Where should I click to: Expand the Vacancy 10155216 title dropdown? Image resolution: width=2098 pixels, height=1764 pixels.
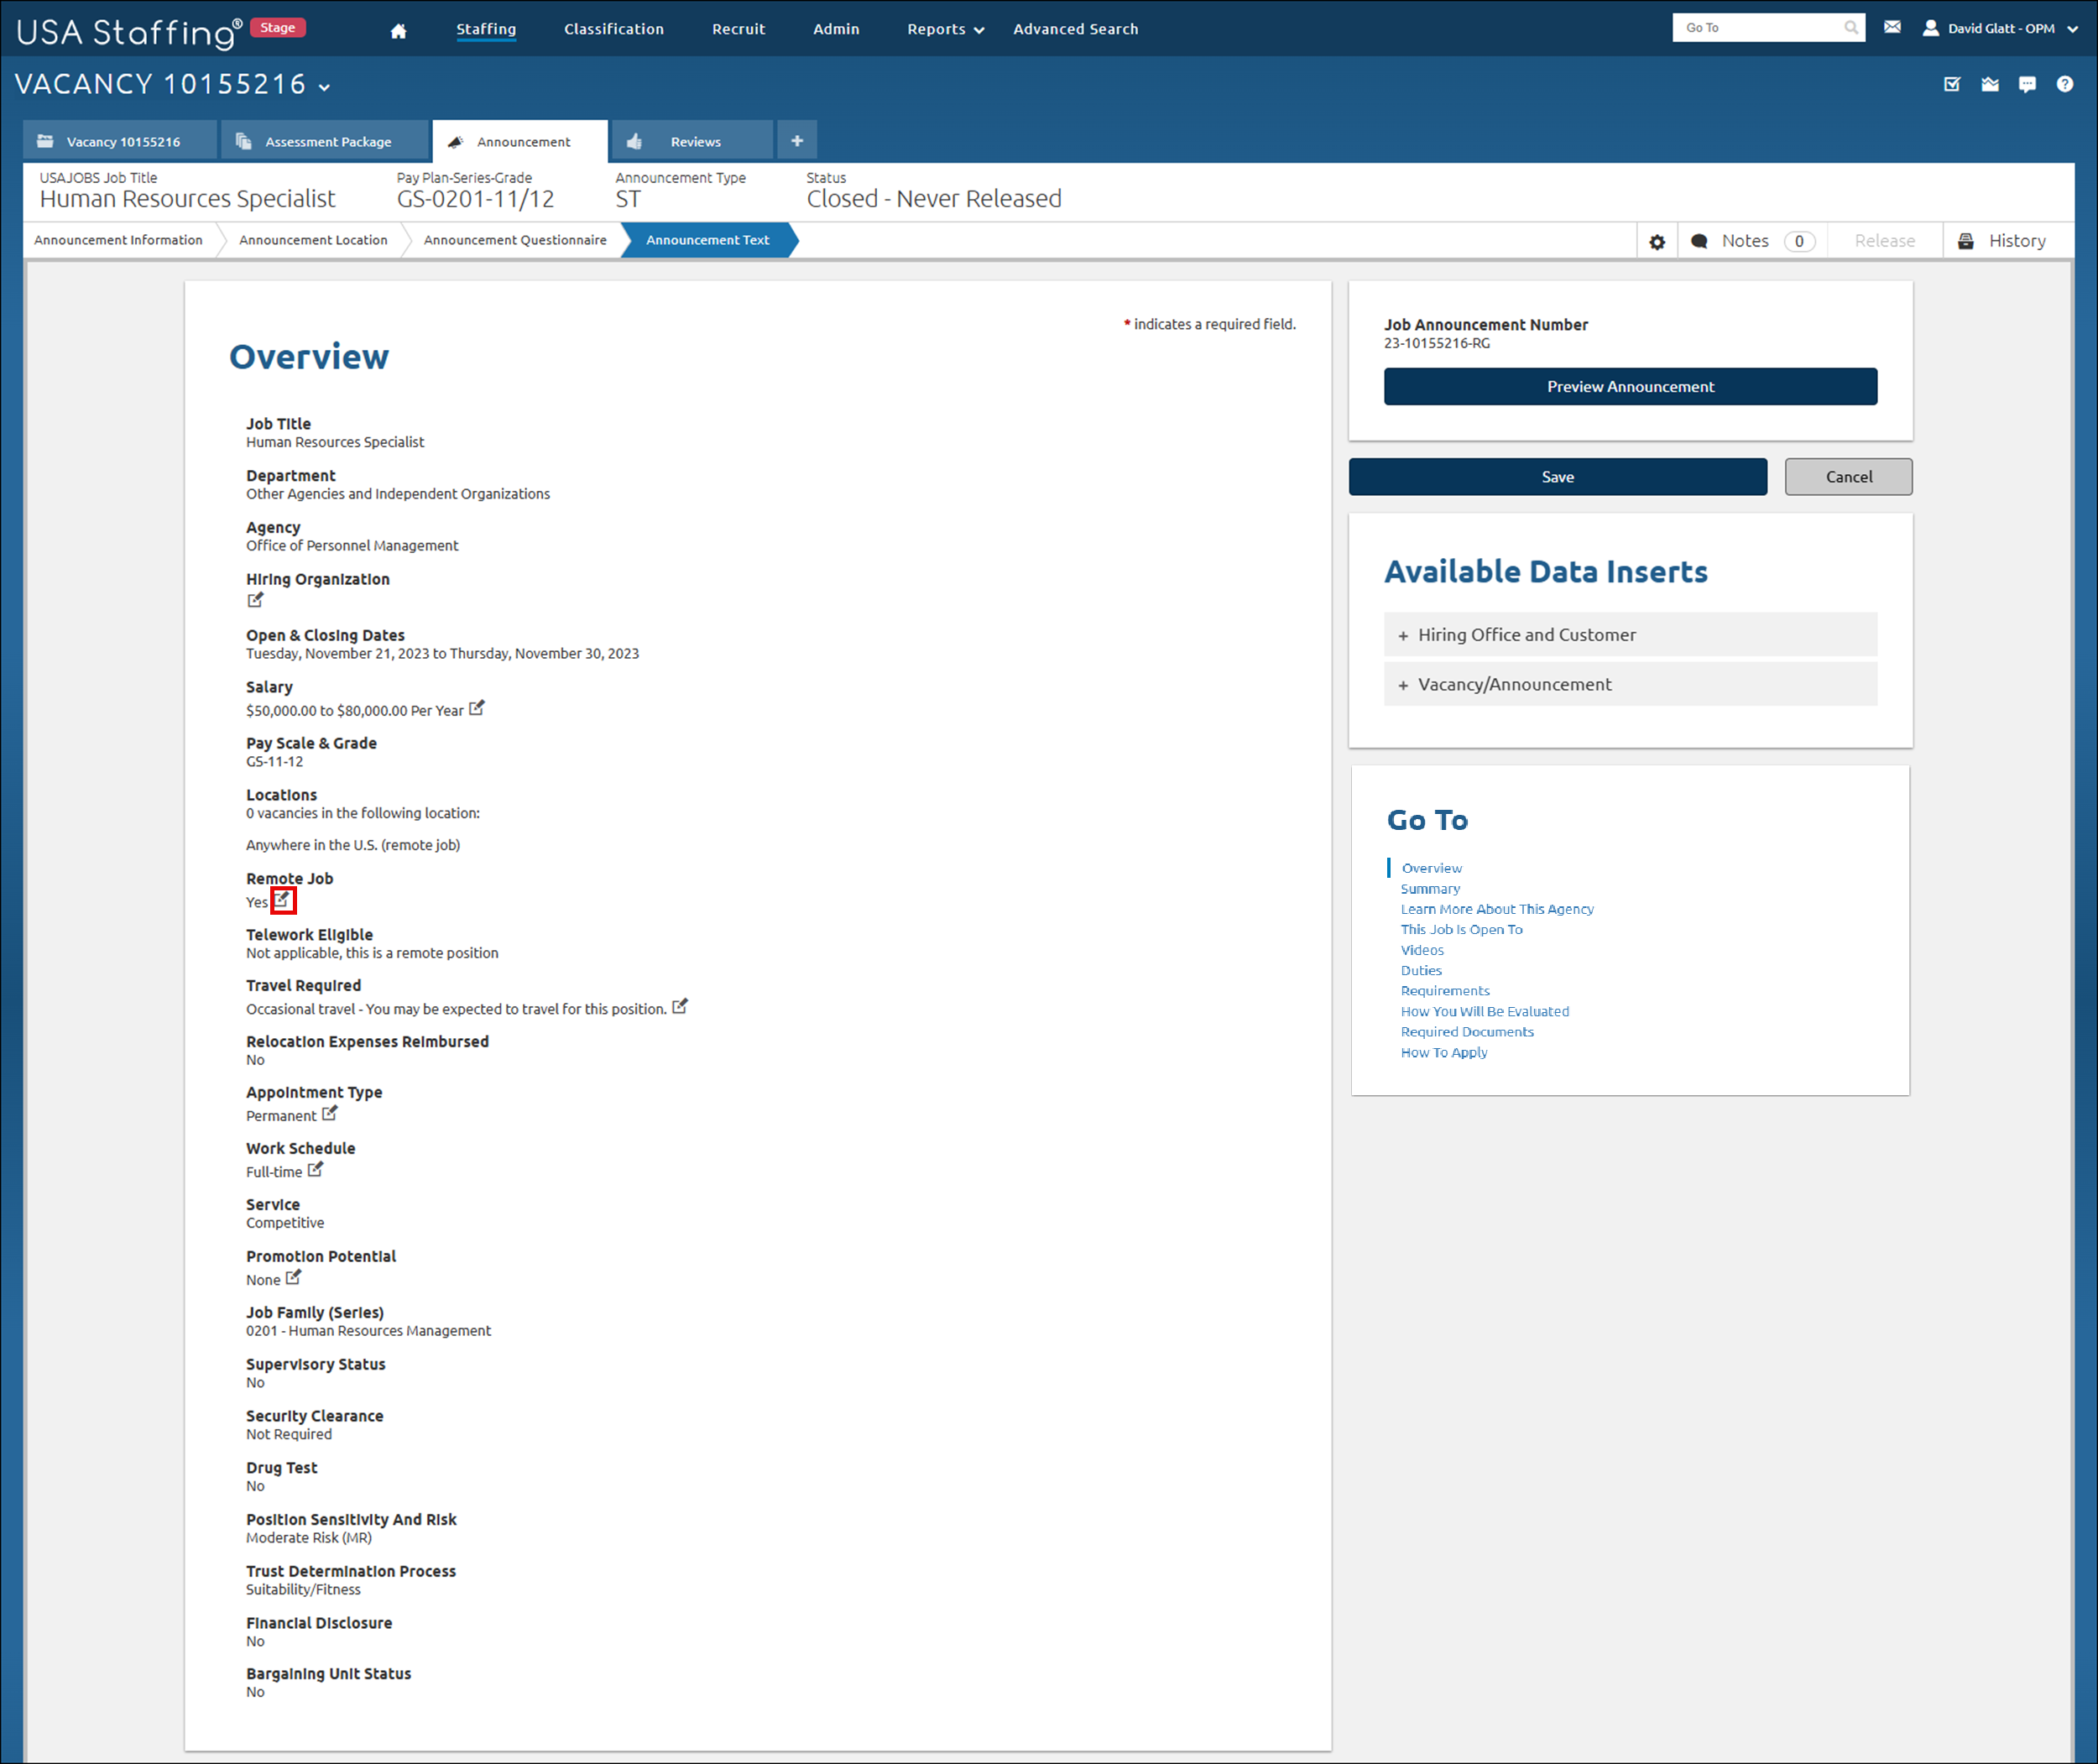(323, 86)
